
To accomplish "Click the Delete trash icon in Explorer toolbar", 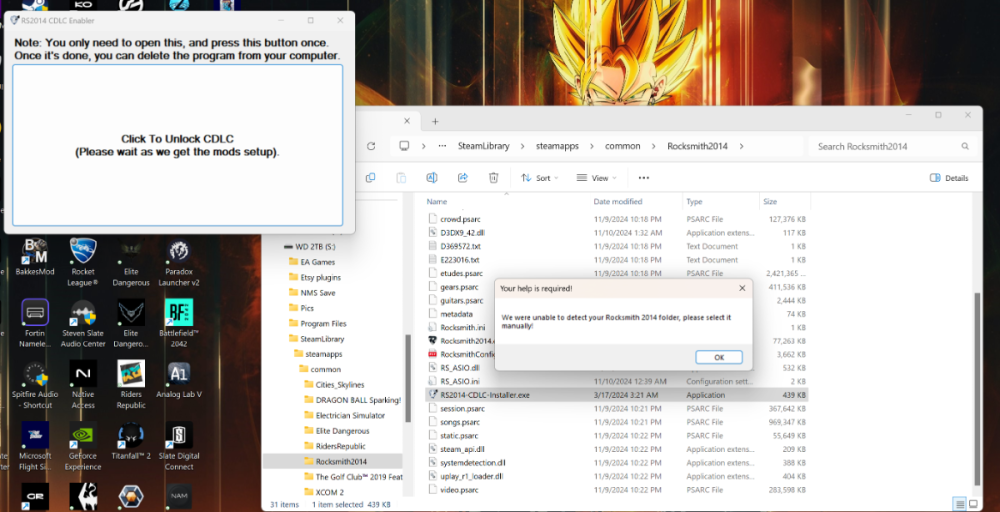I will coord(494,178).
